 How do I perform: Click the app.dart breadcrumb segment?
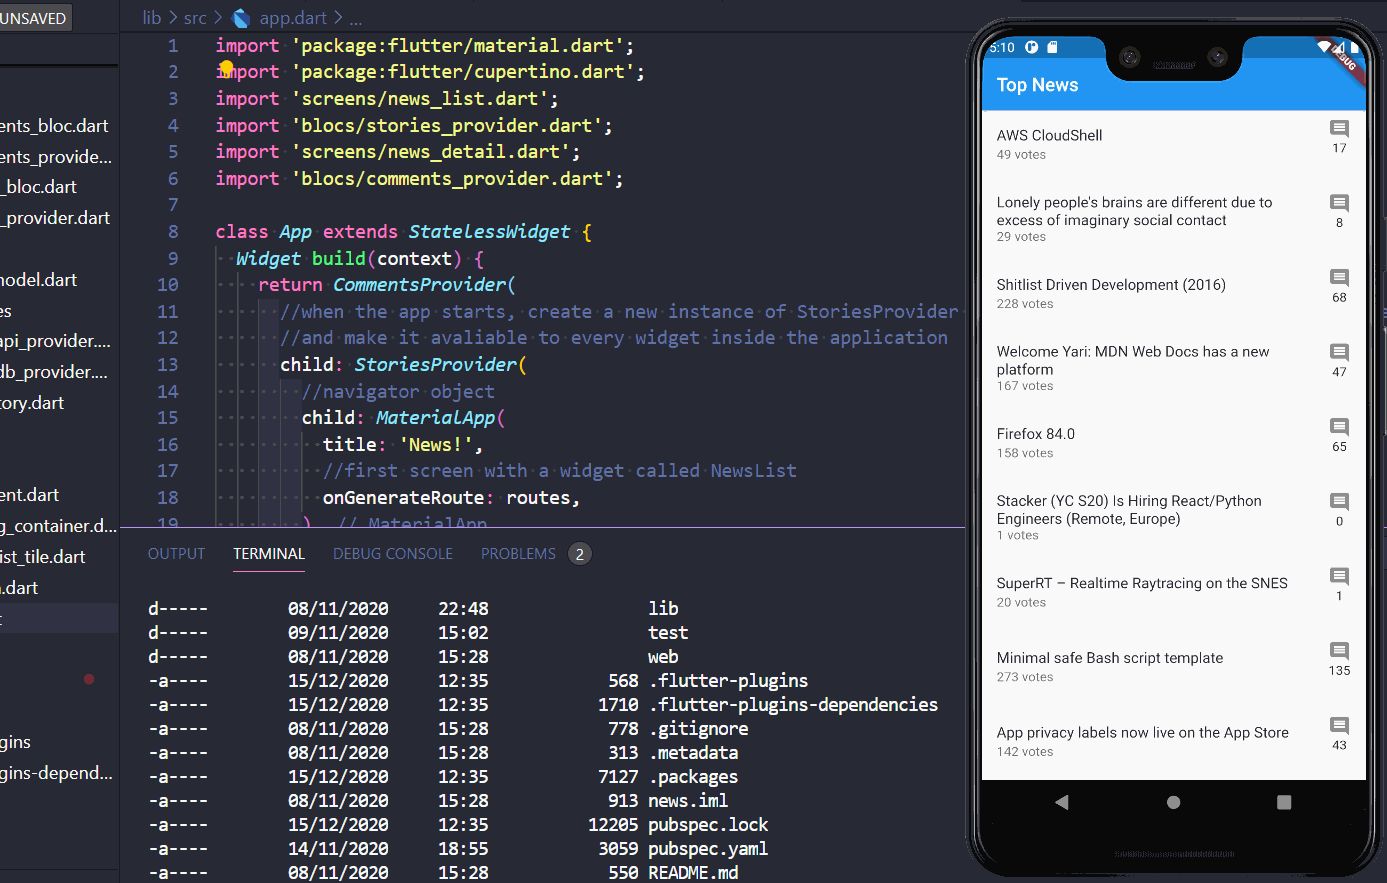(292, 18)
